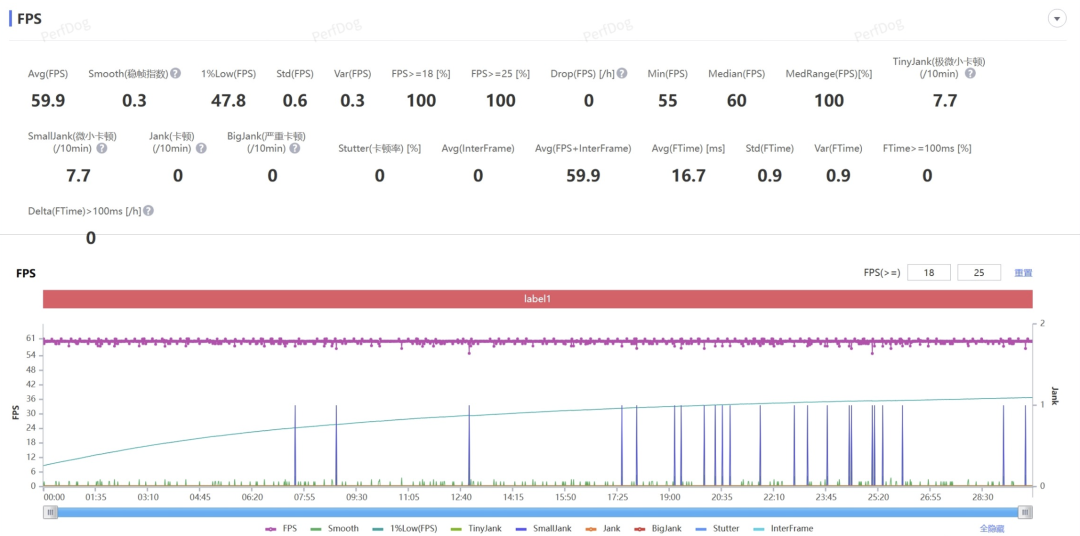Open the TinyJank(极微小卡顿) help tooltip icon
The width and height of the screenshot is (1080, 536).
pos(969,74)
